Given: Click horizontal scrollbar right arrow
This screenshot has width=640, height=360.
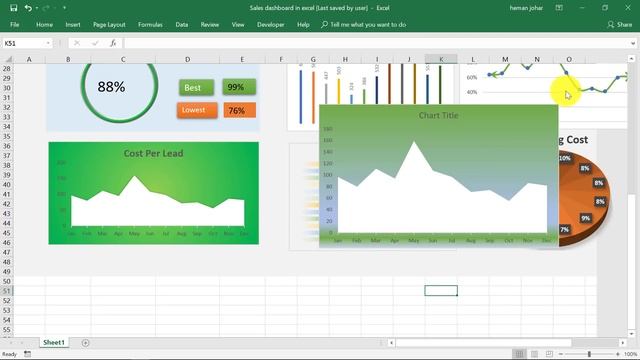Looking at the screenshot, I should pos(623,343).
